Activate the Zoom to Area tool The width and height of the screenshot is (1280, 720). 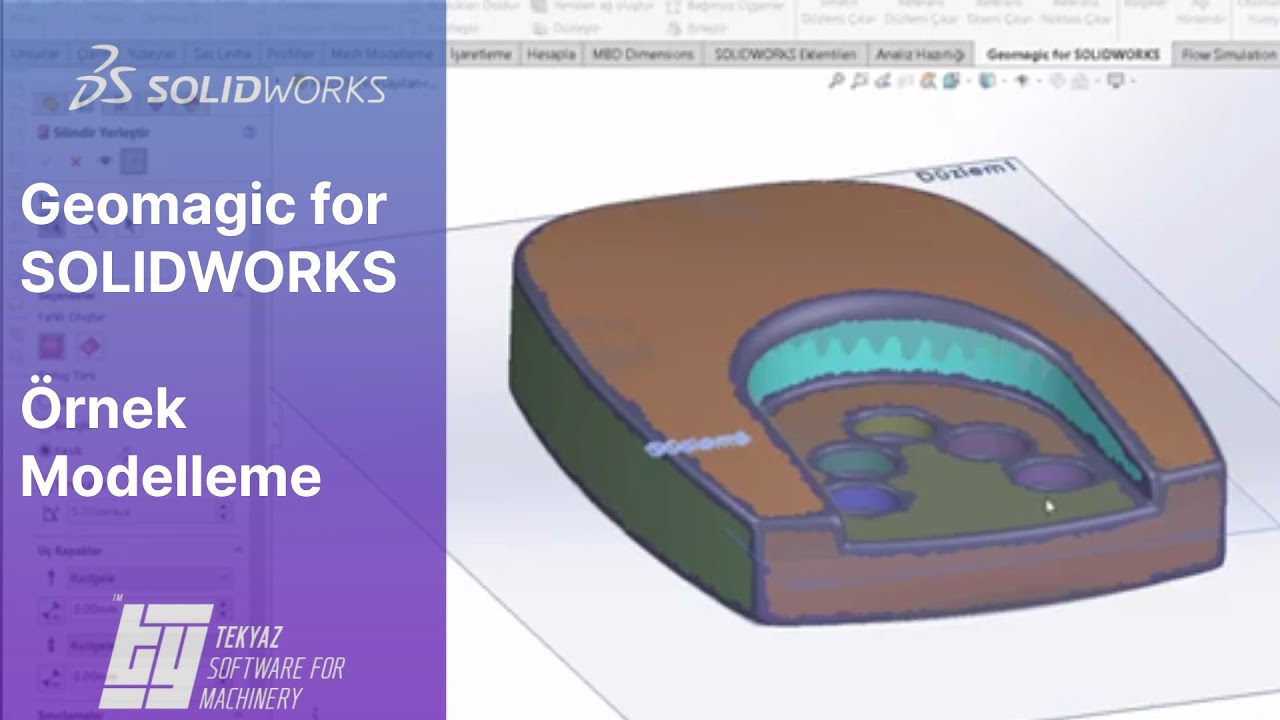coord(858,85)
